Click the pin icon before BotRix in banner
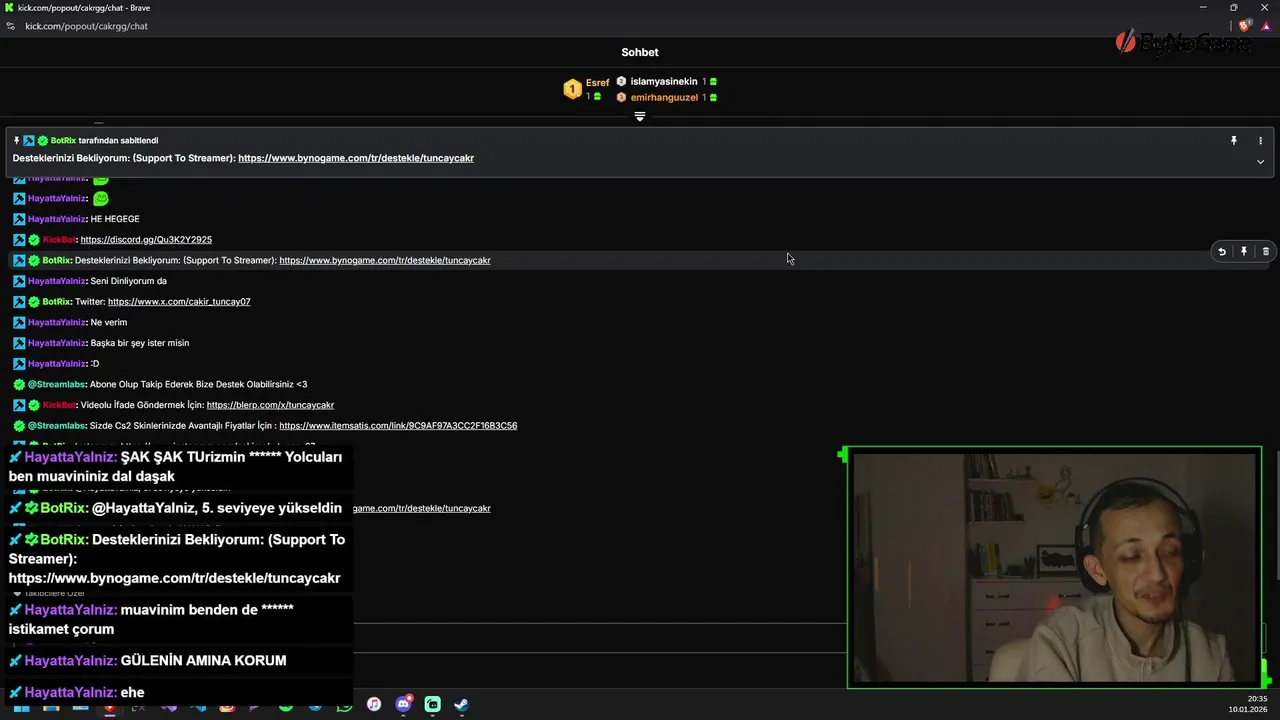This screenshot has height=720, width=1280. (x=16, y=141)
